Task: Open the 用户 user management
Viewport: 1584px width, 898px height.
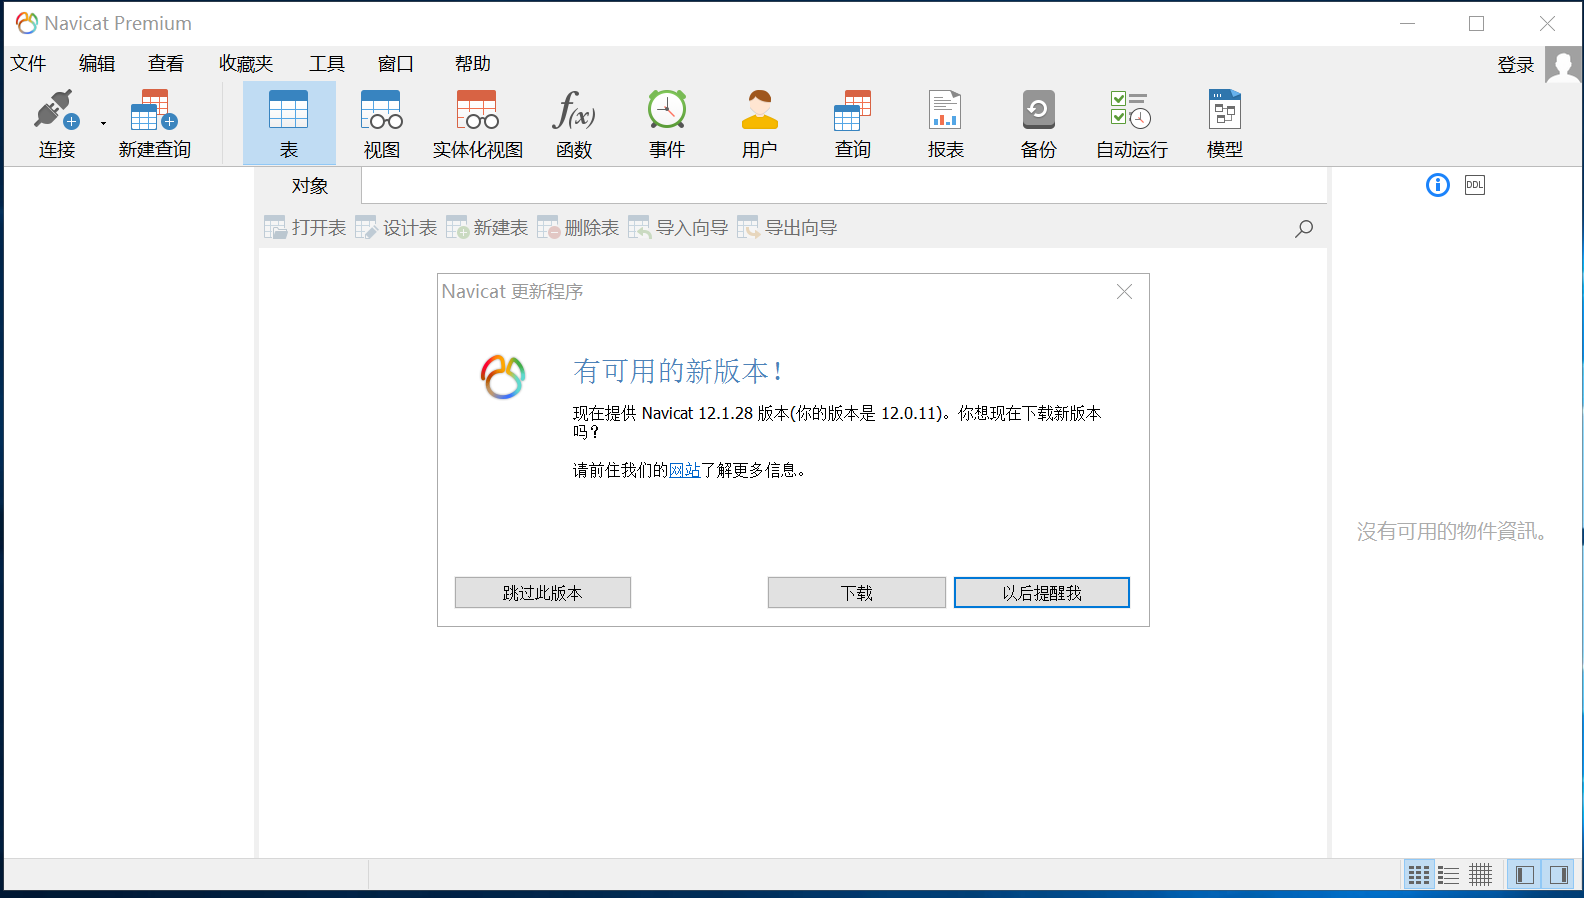Action: coord(759,124)
